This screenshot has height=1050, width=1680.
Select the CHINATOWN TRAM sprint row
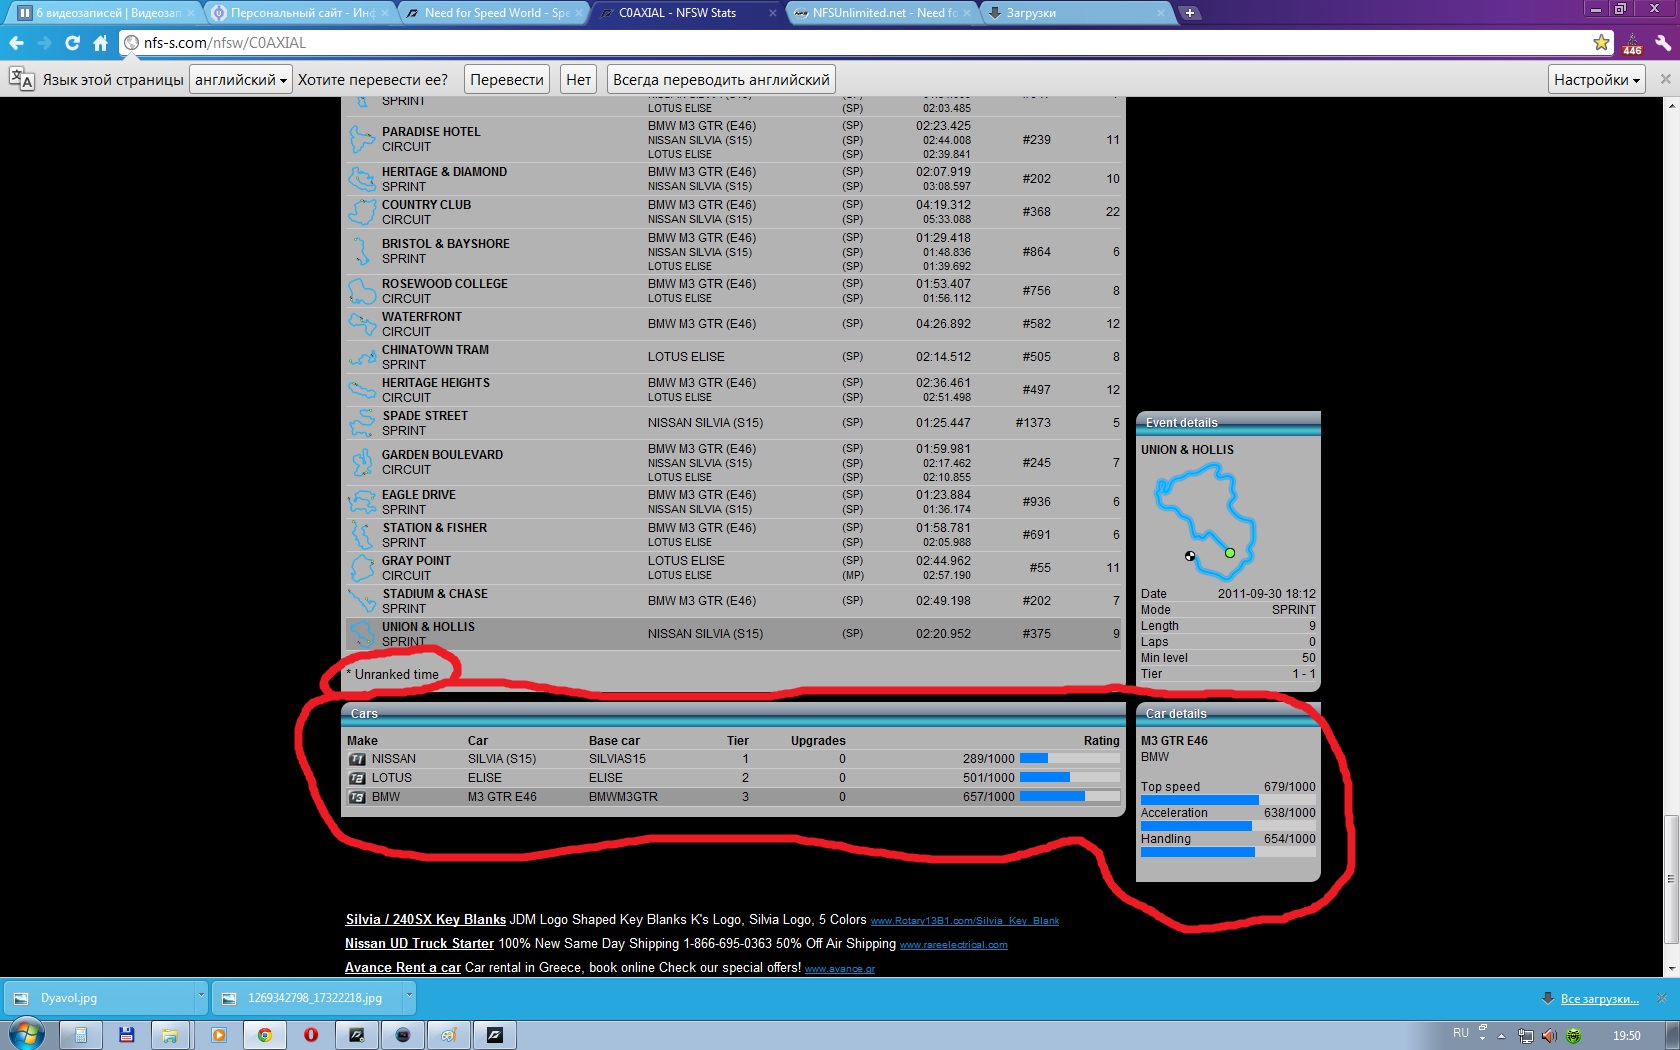733,357
